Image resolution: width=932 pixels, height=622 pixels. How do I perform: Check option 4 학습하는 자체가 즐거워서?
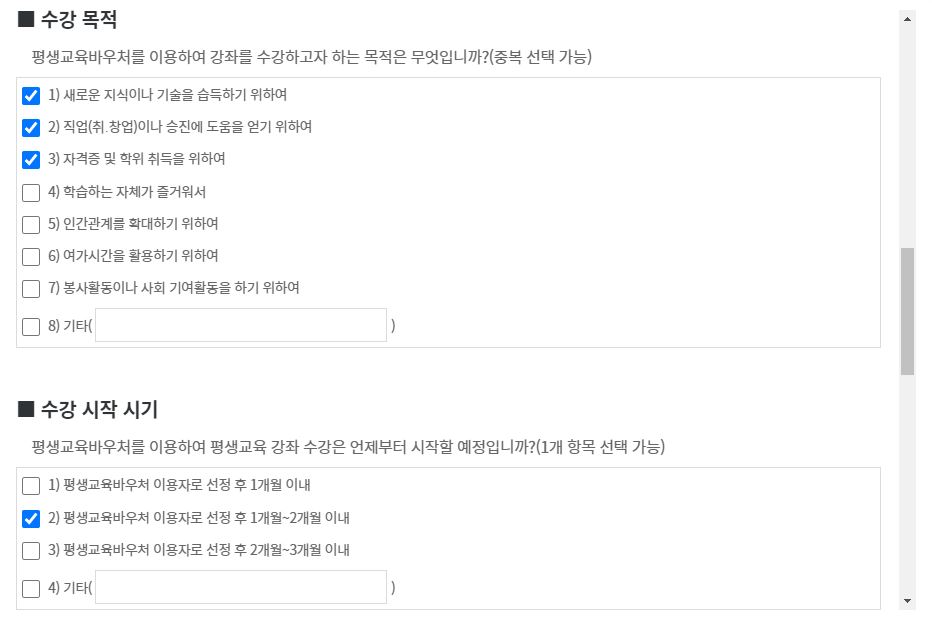pos(31,193)
